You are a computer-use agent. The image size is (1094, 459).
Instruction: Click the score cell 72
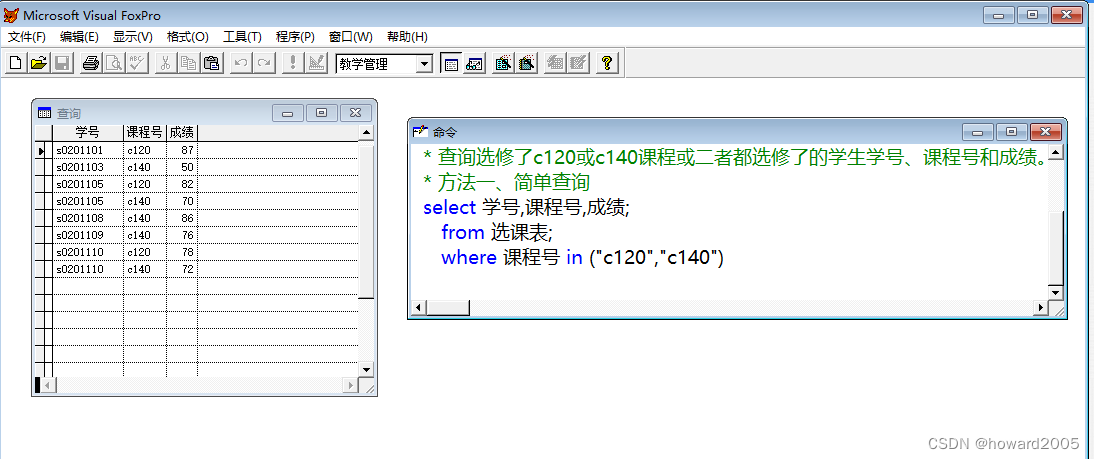coord(182,269)
